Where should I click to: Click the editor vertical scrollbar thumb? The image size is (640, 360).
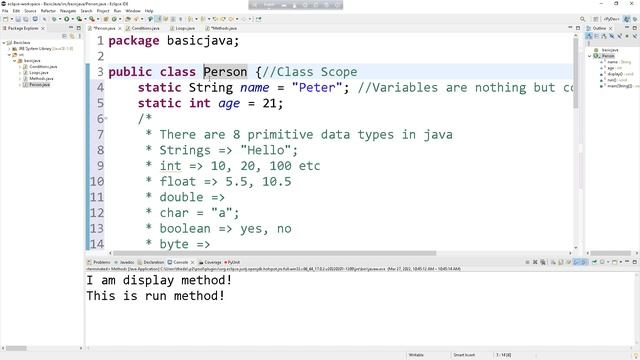[576, 73]
